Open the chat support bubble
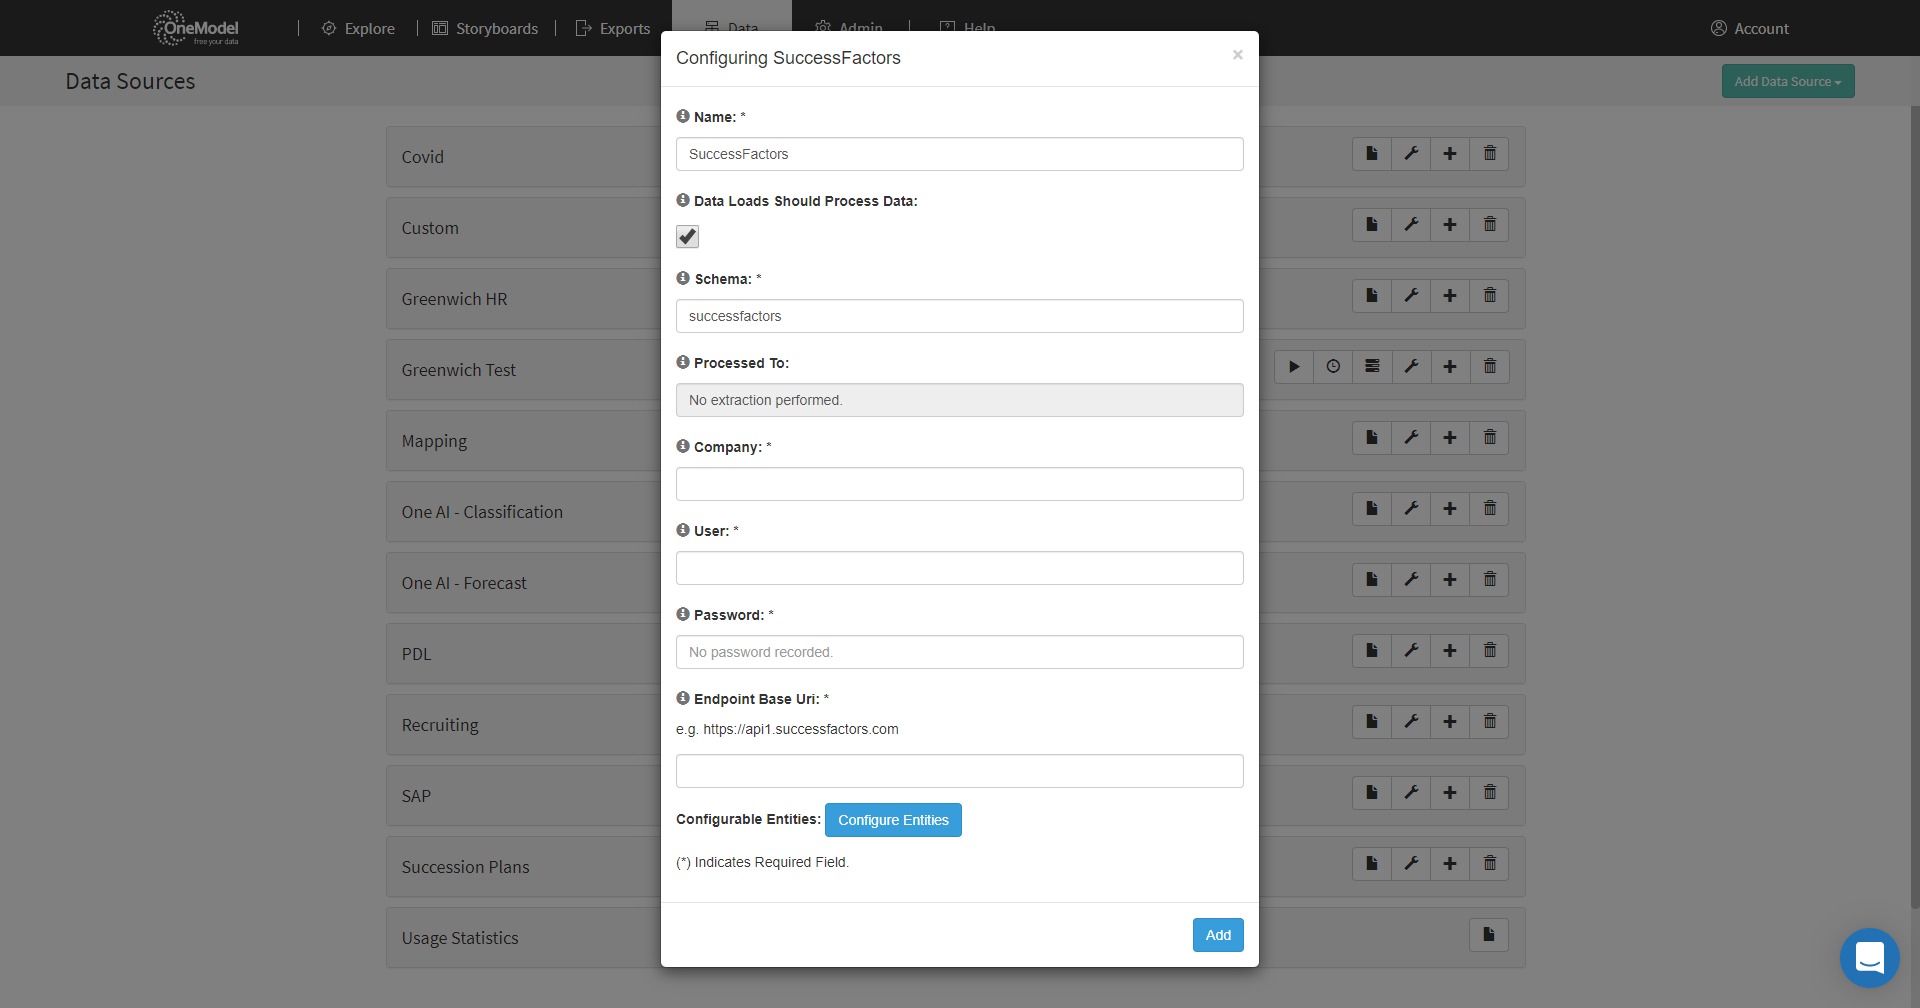1920x1008 pixels. [x=1869, y=958]
